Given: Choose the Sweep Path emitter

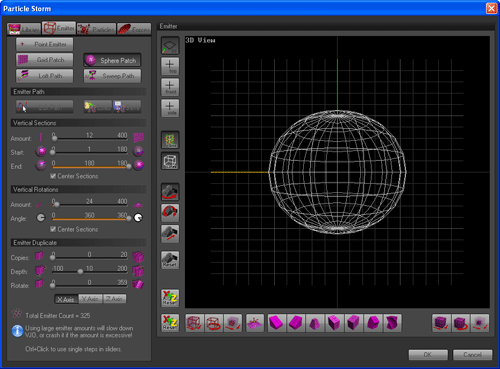Looking at the screenshot, I should pos(112,76).
